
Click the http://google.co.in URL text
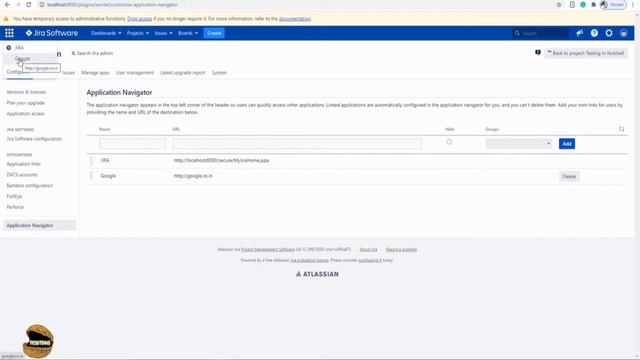[193, 176]
